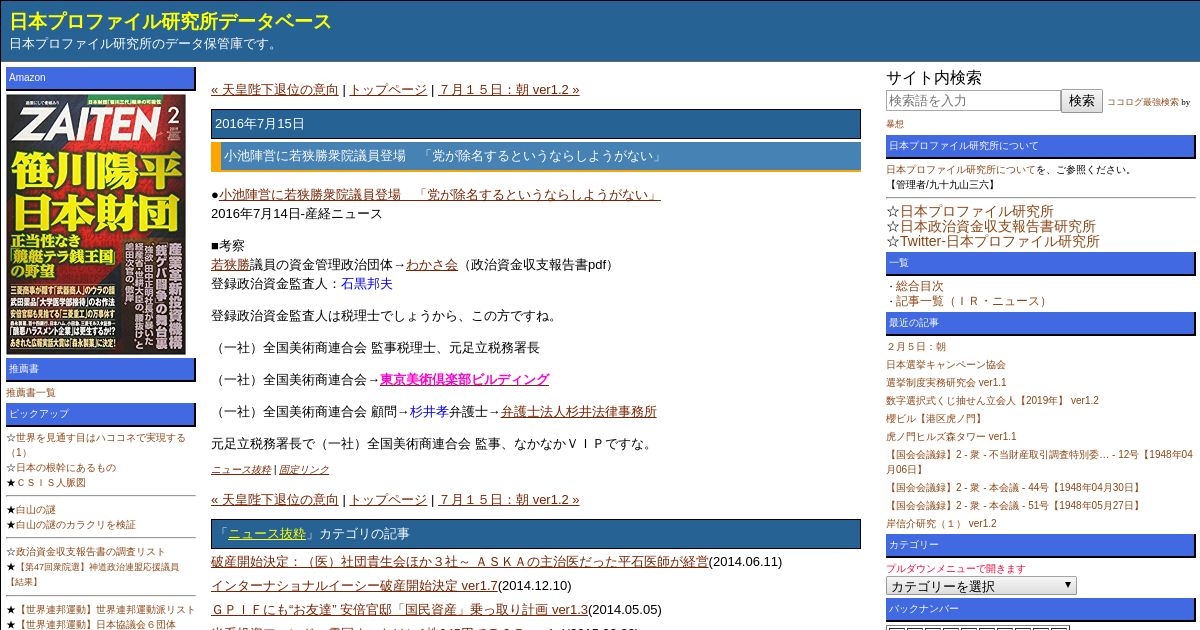Open the 推薦書一覧 link
1200x630 pixels.
coord(31,393)
